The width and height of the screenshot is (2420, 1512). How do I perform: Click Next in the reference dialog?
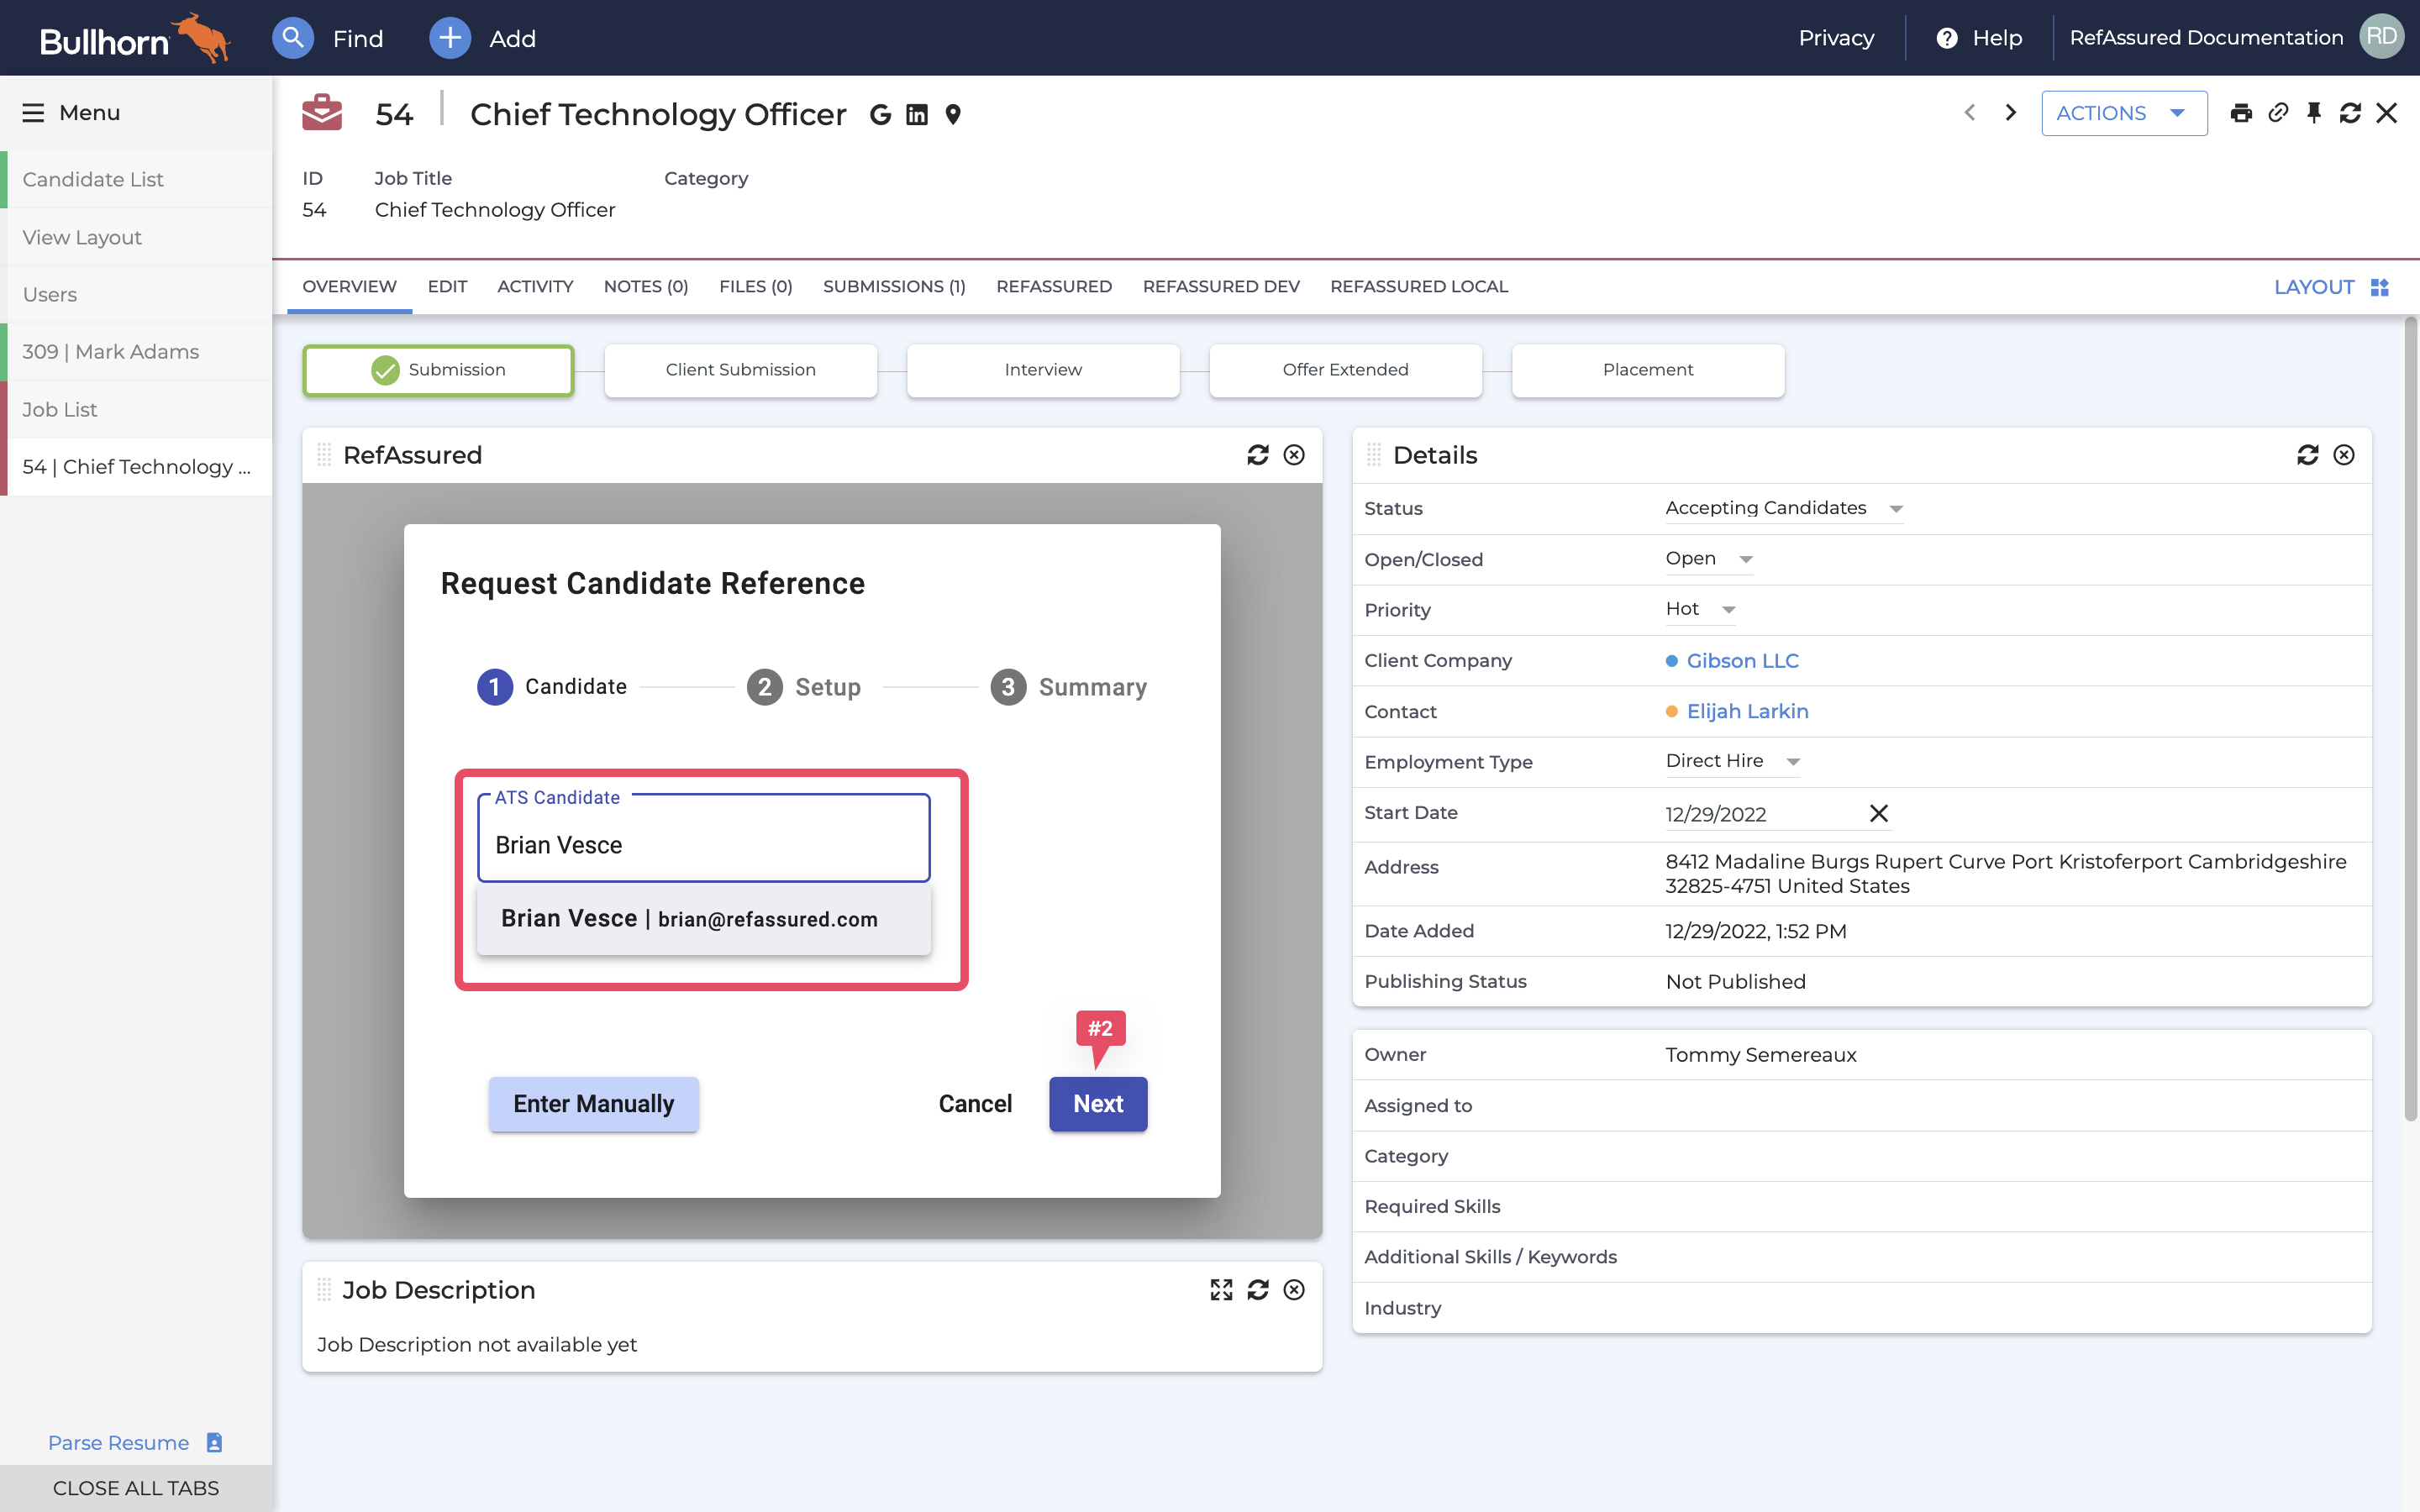coord(1097,1103)
